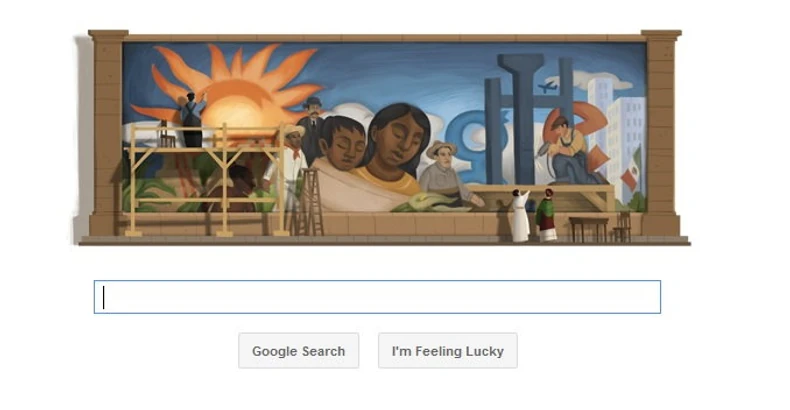Focus the empty search text box
This screenshot has width=790, height=410.
[x=377, y=297]
